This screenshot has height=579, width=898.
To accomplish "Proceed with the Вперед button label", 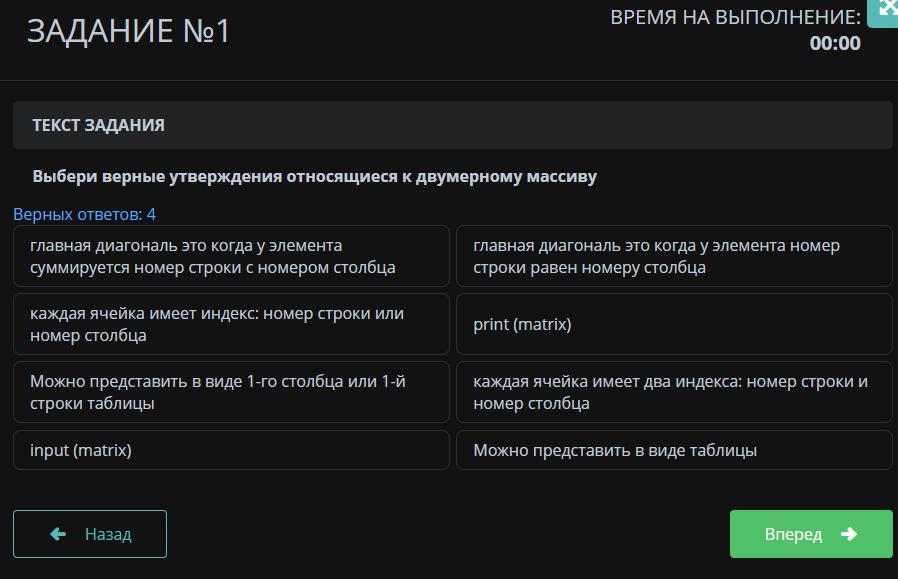I will [793, 534].
